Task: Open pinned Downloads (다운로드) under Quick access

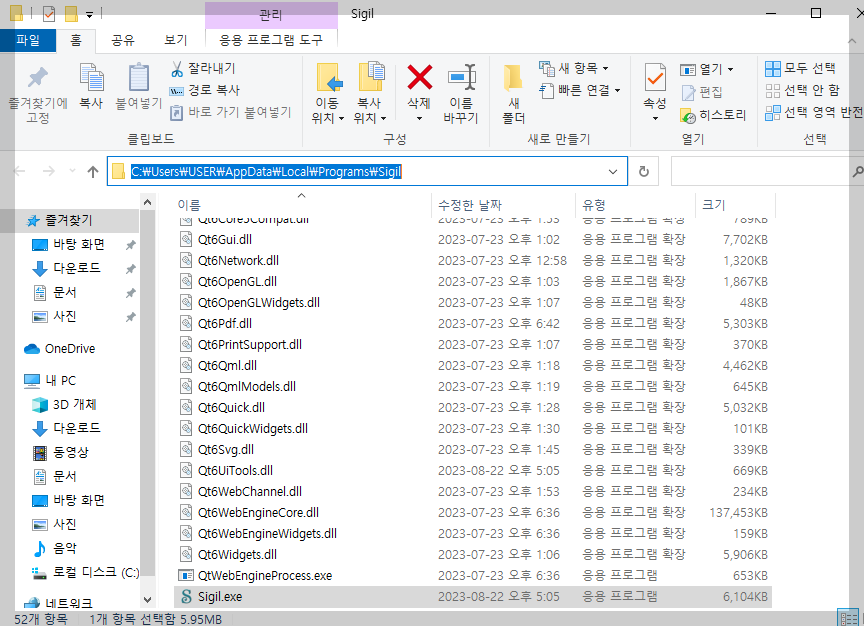Action: (x=77, y=268)
